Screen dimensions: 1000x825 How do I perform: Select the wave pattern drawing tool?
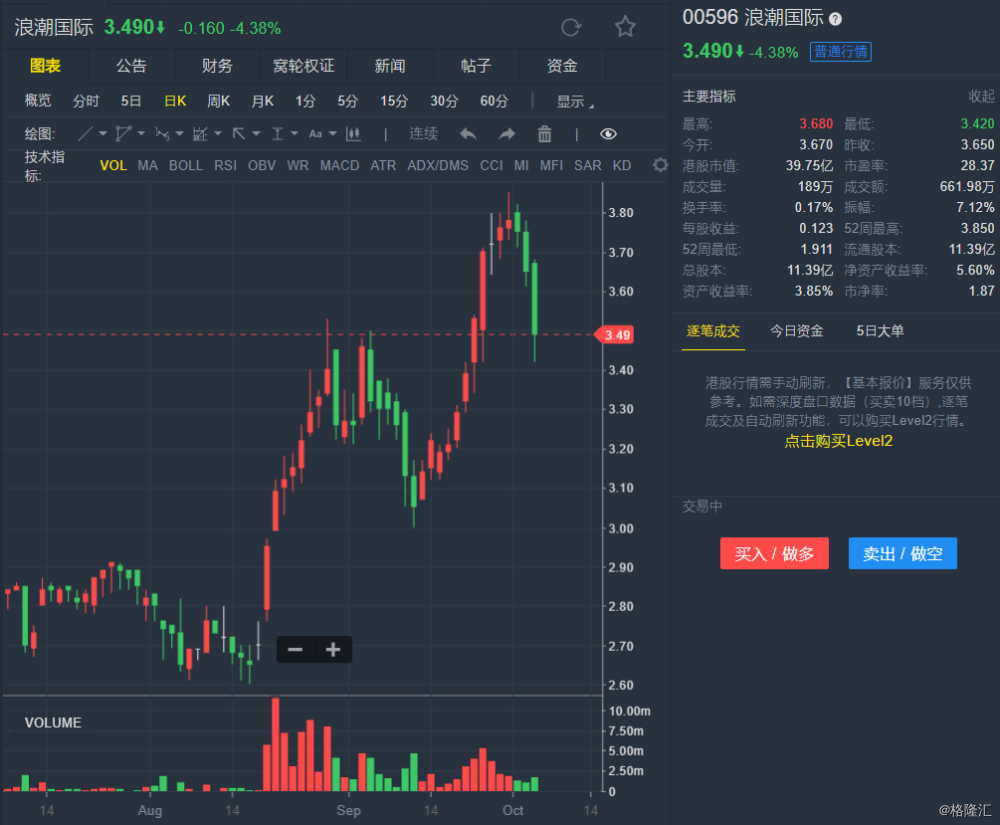[162, 134]
